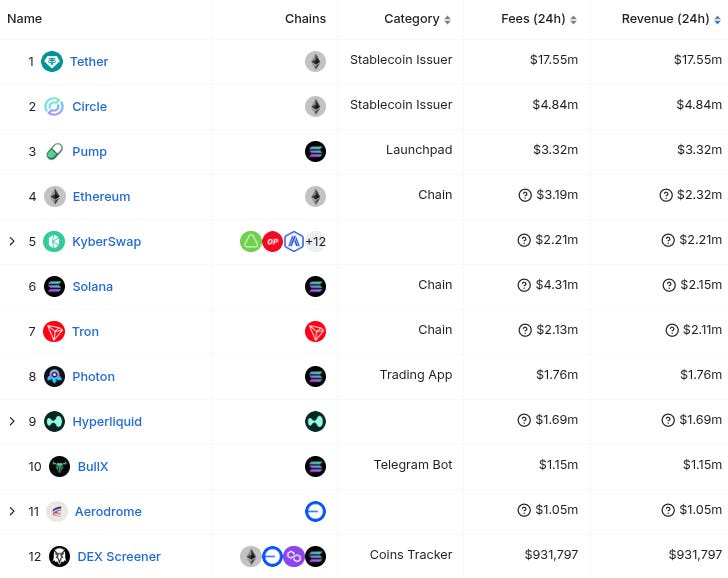Click the Hyperliquid logo beside the name
The width and height of the screenshot is (728, 578).
coord(54,422)
